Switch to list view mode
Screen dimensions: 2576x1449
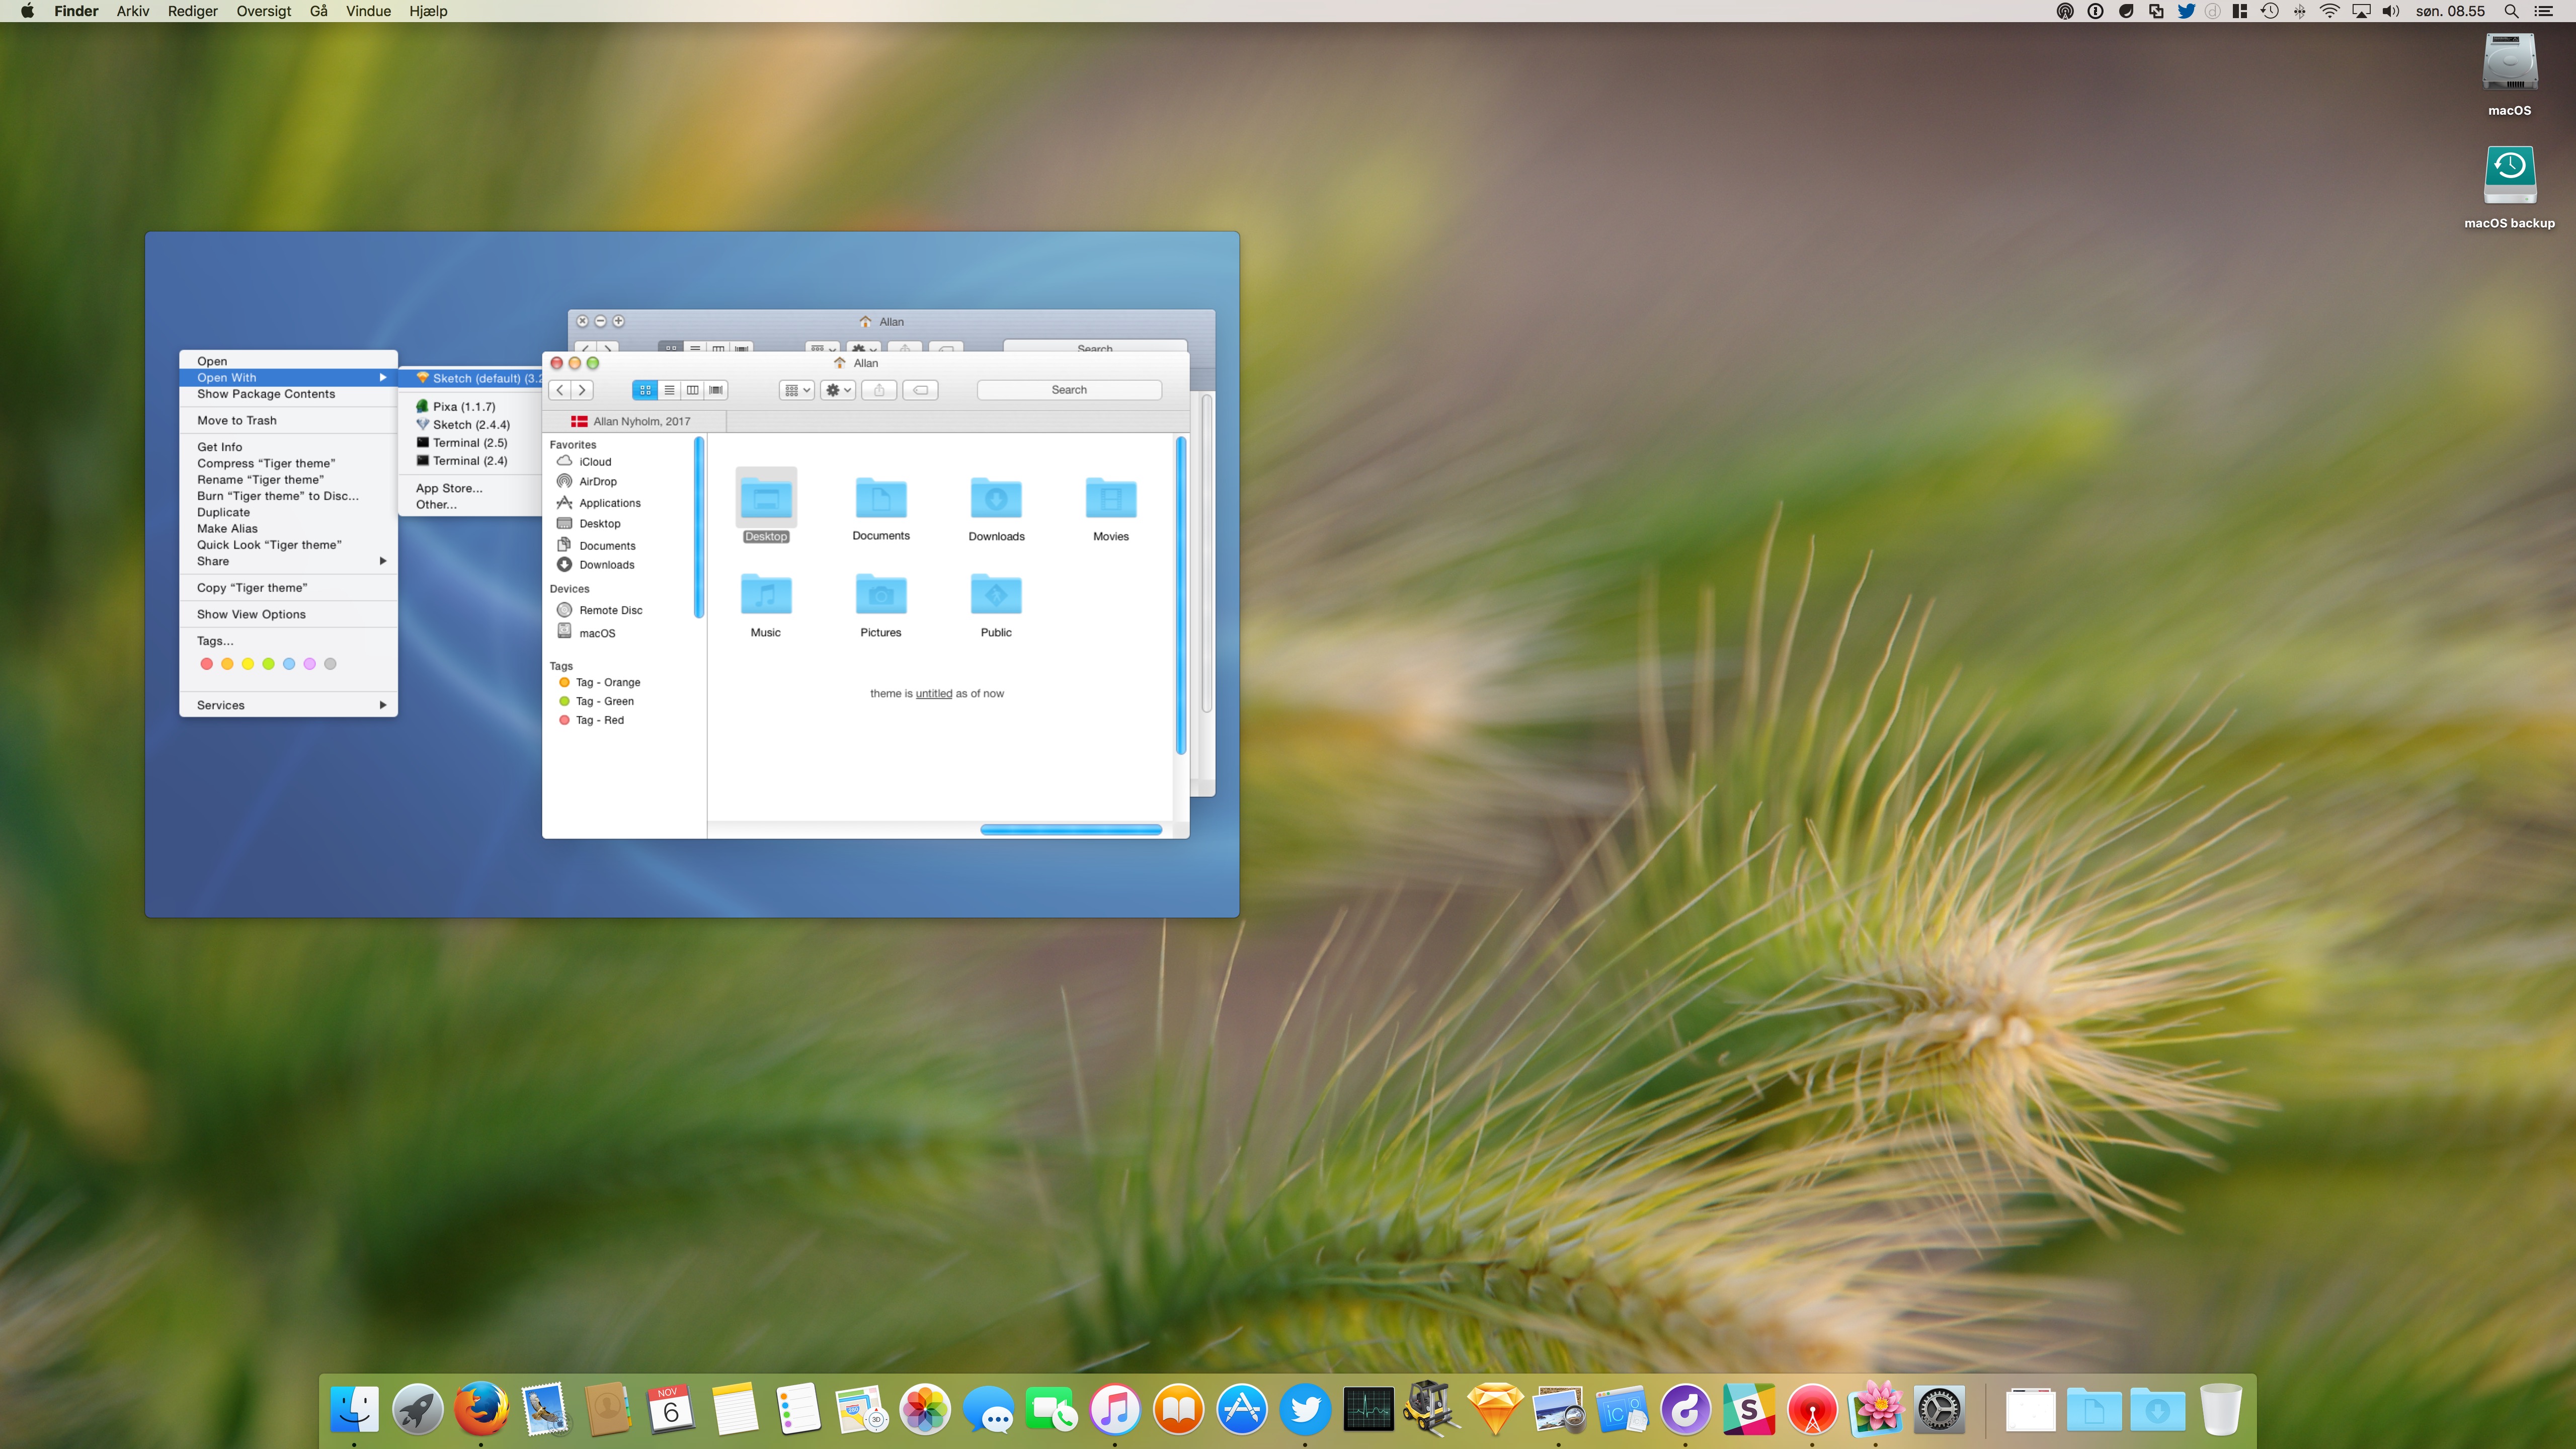click(x=669, y=390)
